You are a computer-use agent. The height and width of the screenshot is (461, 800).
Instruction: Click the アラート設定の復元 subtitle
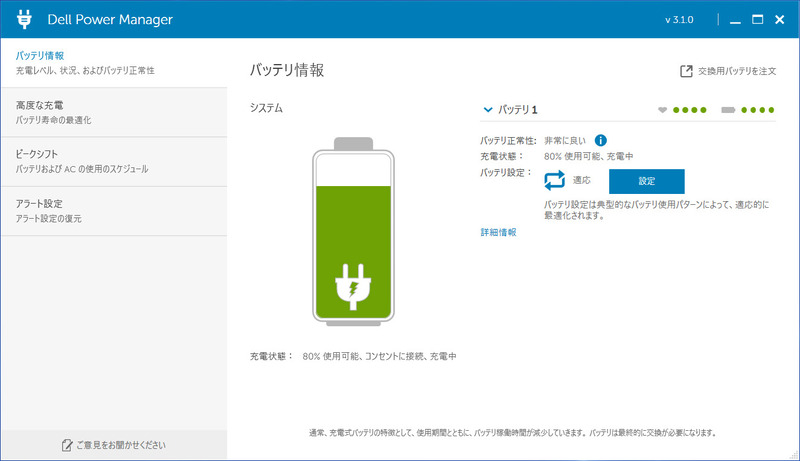pos(48,219)
